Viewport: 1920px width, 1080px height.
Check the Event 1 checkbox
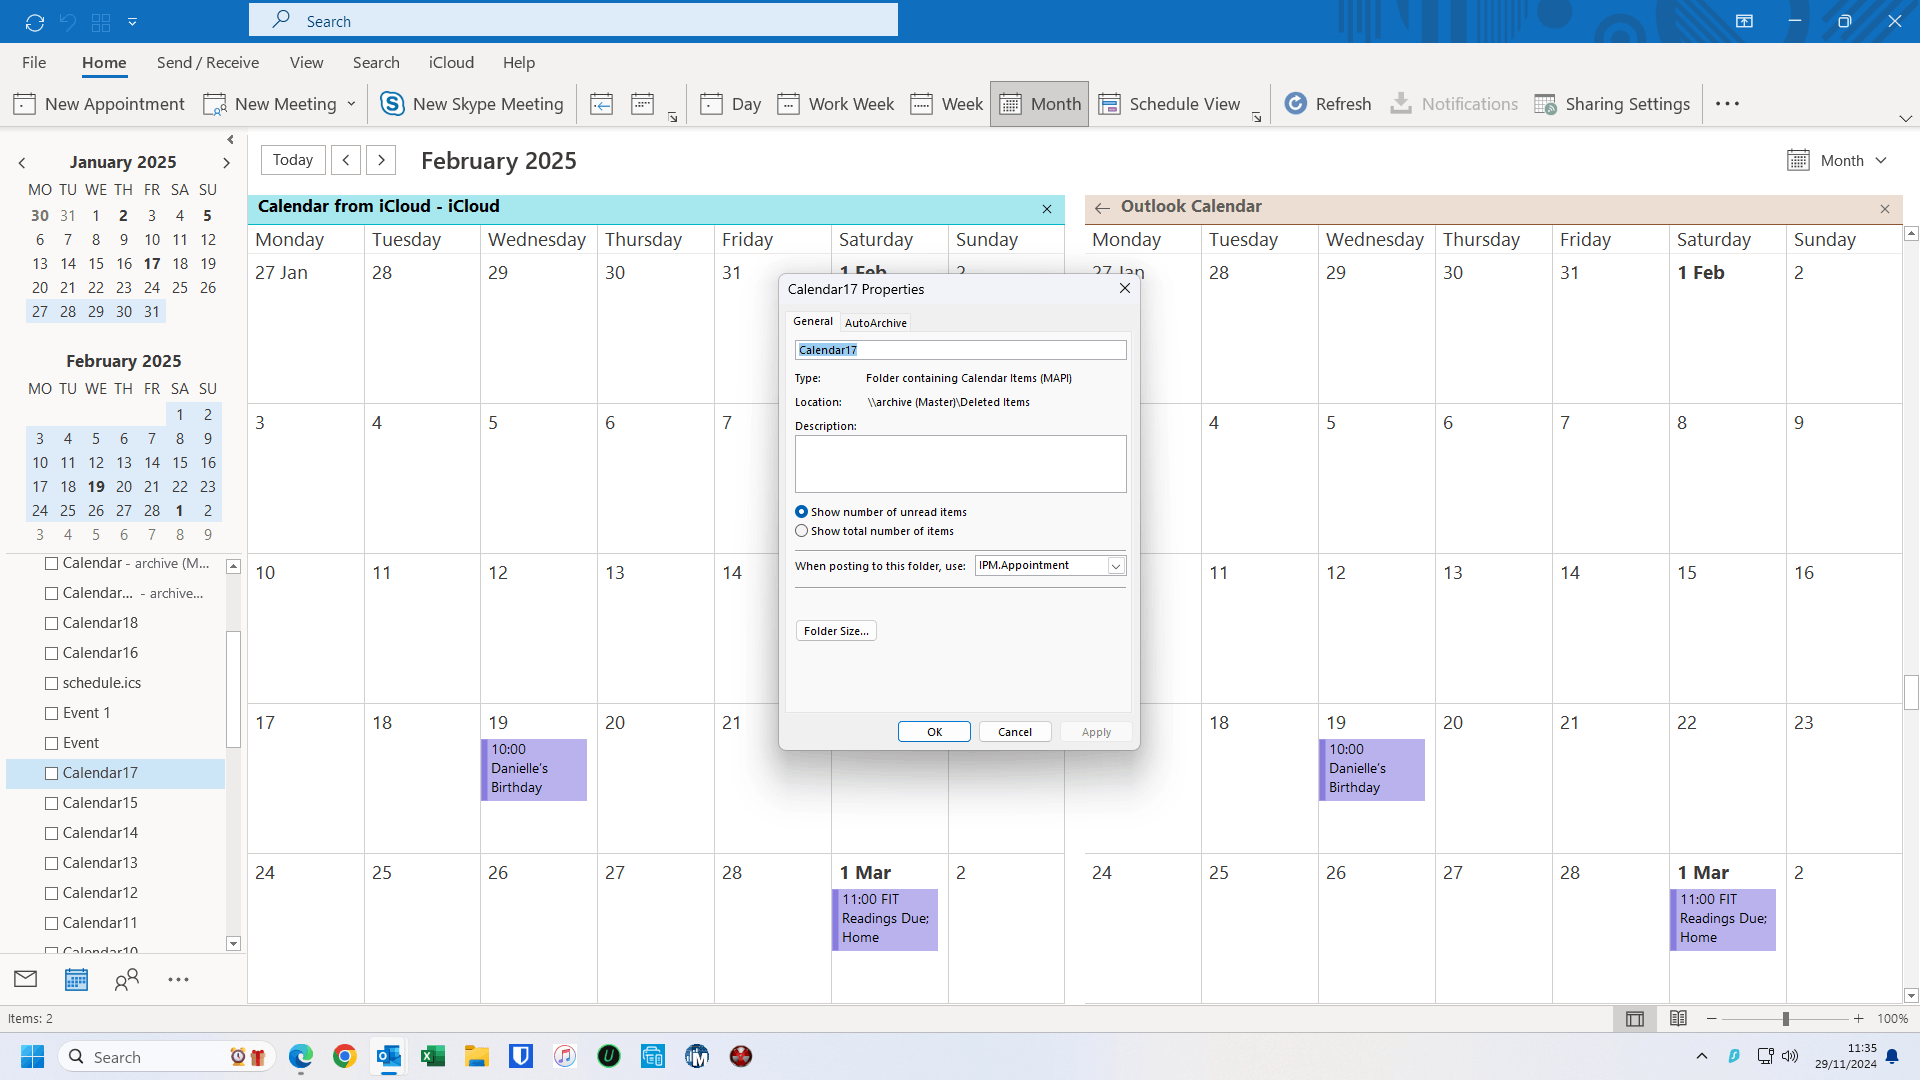[x=52, y=713]
